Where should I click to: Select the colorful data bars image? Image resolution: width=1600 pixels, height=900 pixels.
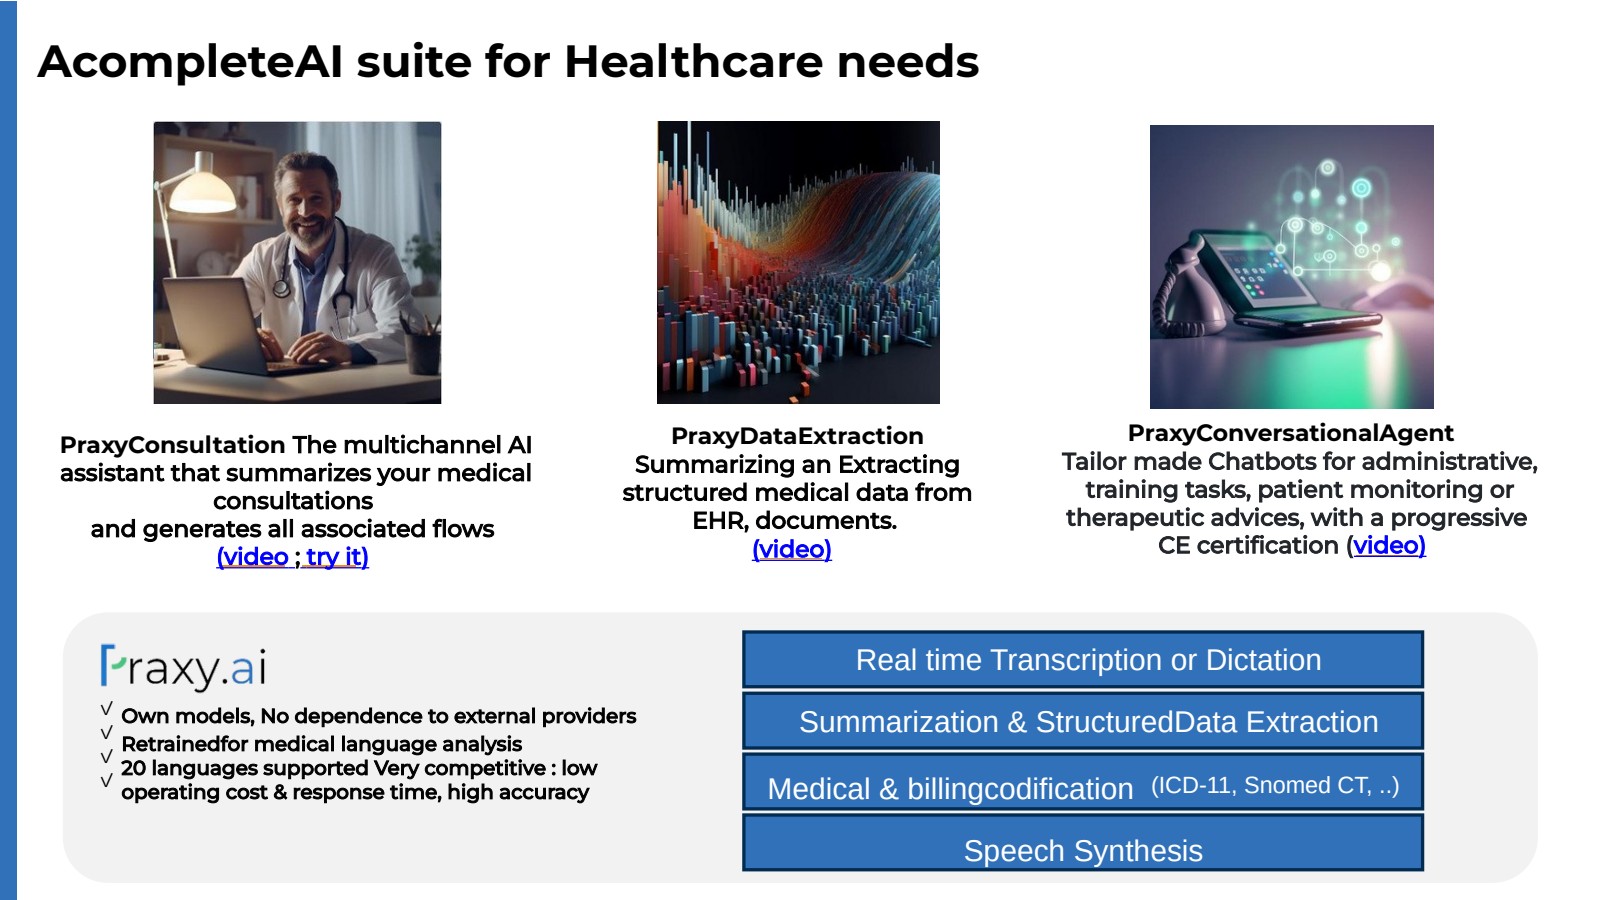click(798, 262)
